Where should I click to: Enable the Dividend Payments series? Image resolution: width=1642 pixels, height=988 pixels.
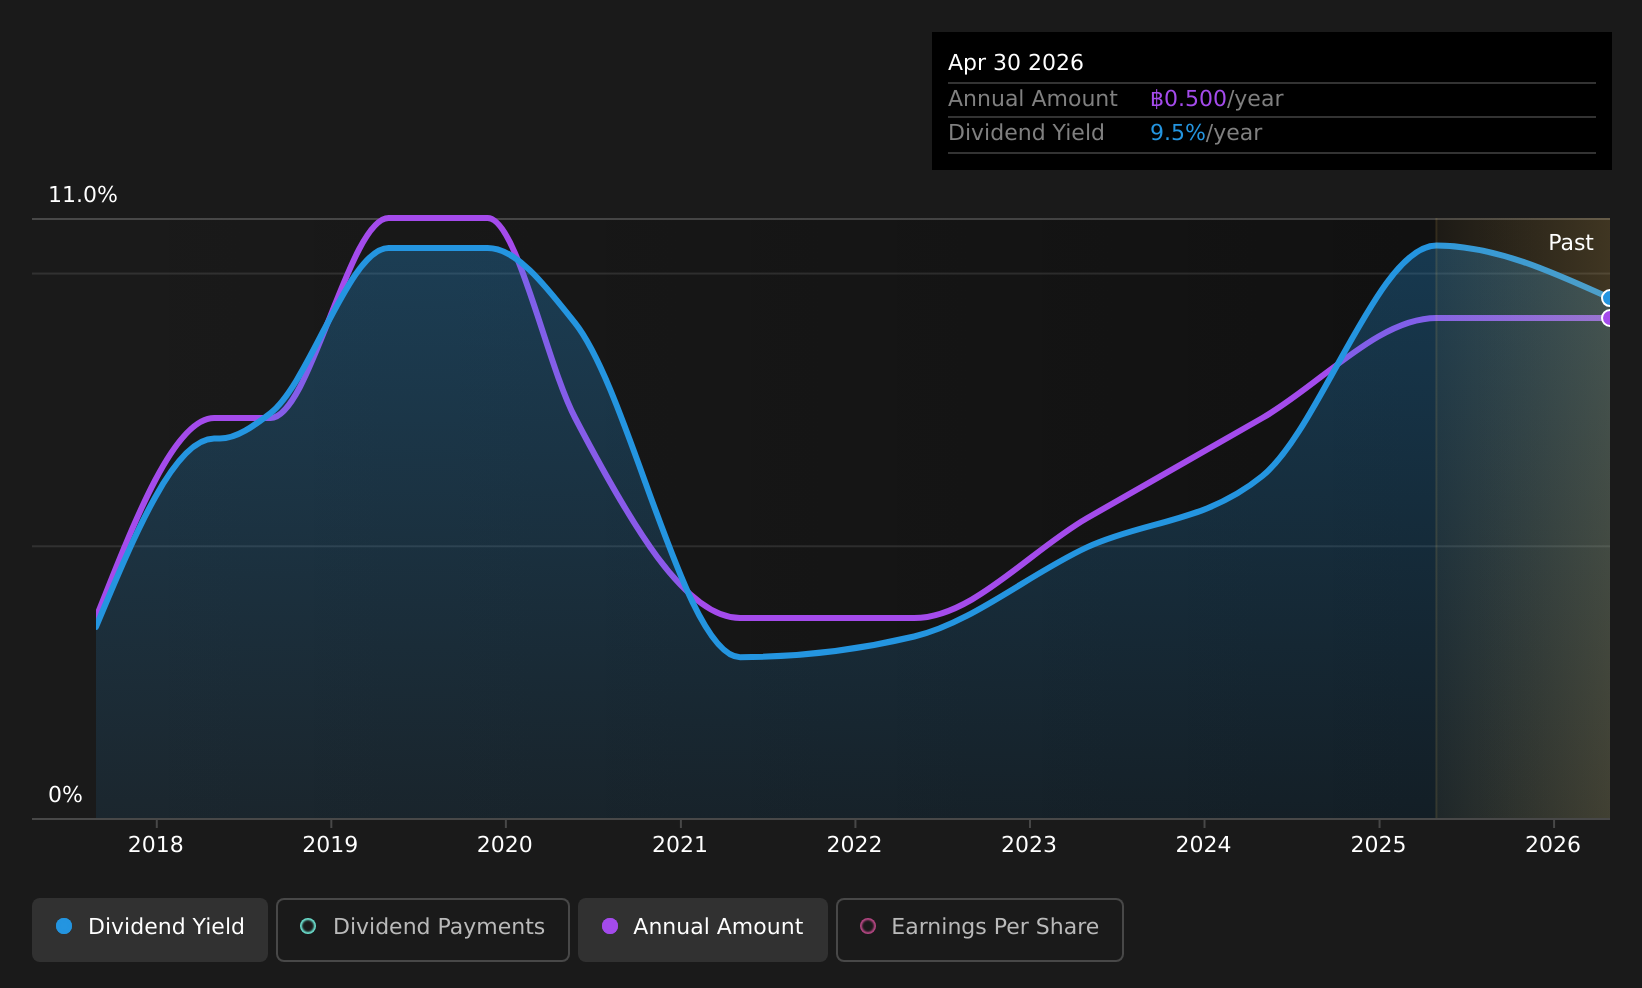point(423,929)
